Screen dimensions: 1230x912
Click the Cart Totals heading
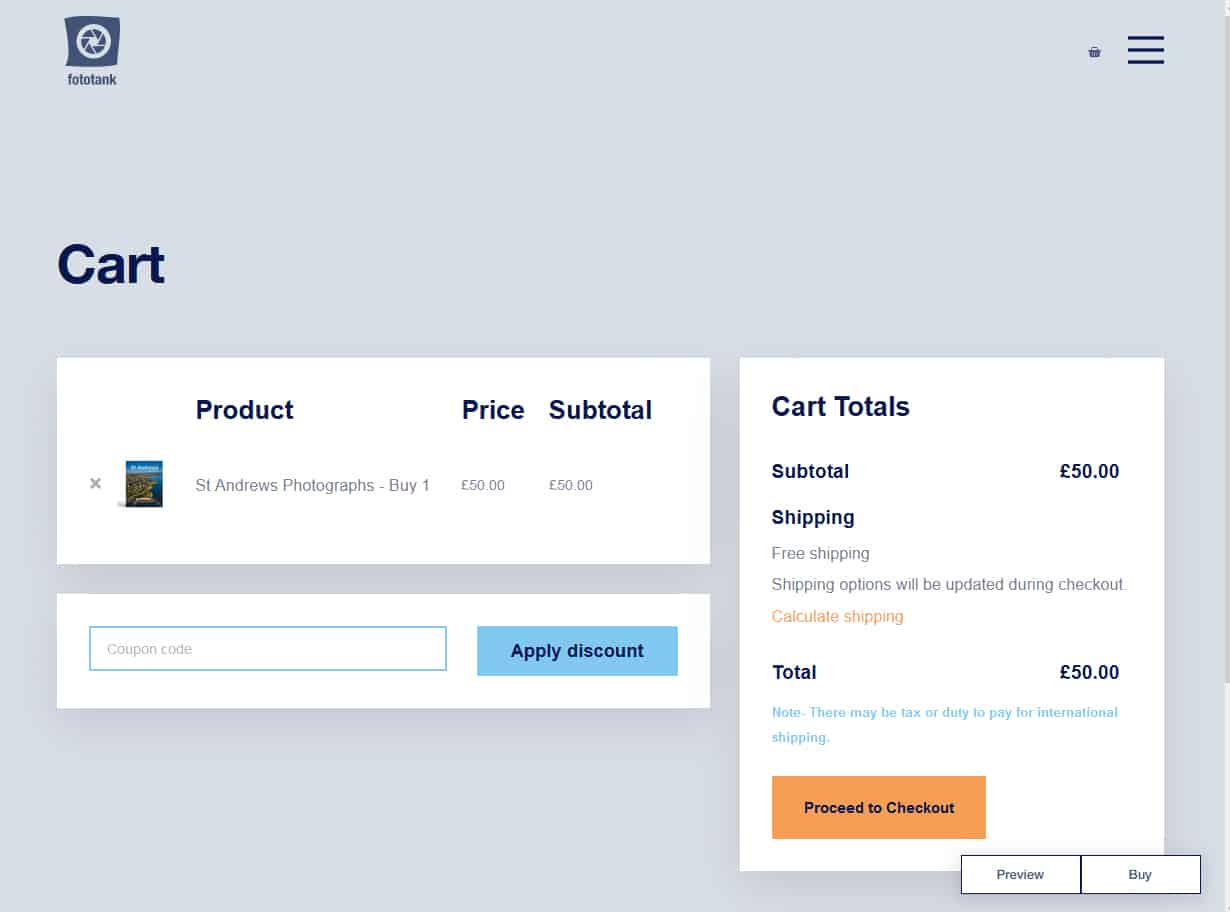point(840,407)
